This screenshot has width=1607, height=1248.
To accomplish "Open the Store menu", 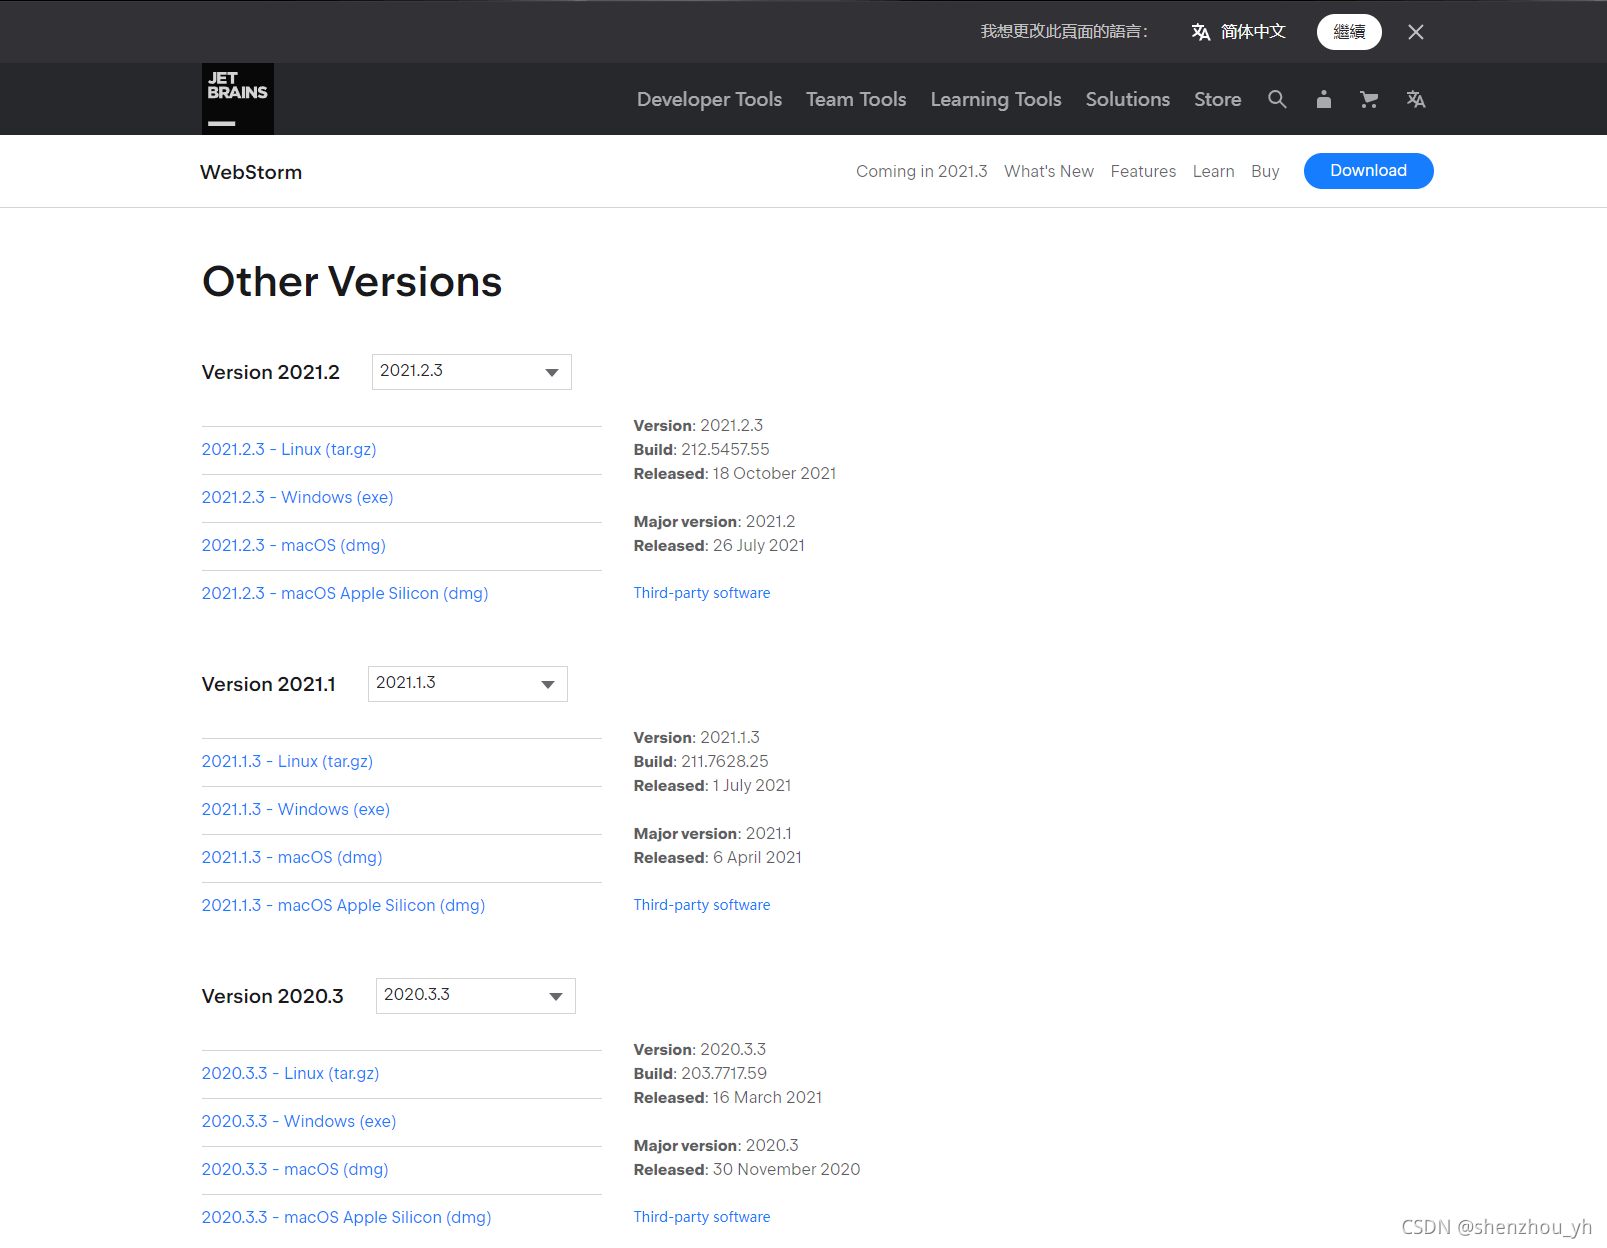I will pyautogui.click(x=1217, y=99).
